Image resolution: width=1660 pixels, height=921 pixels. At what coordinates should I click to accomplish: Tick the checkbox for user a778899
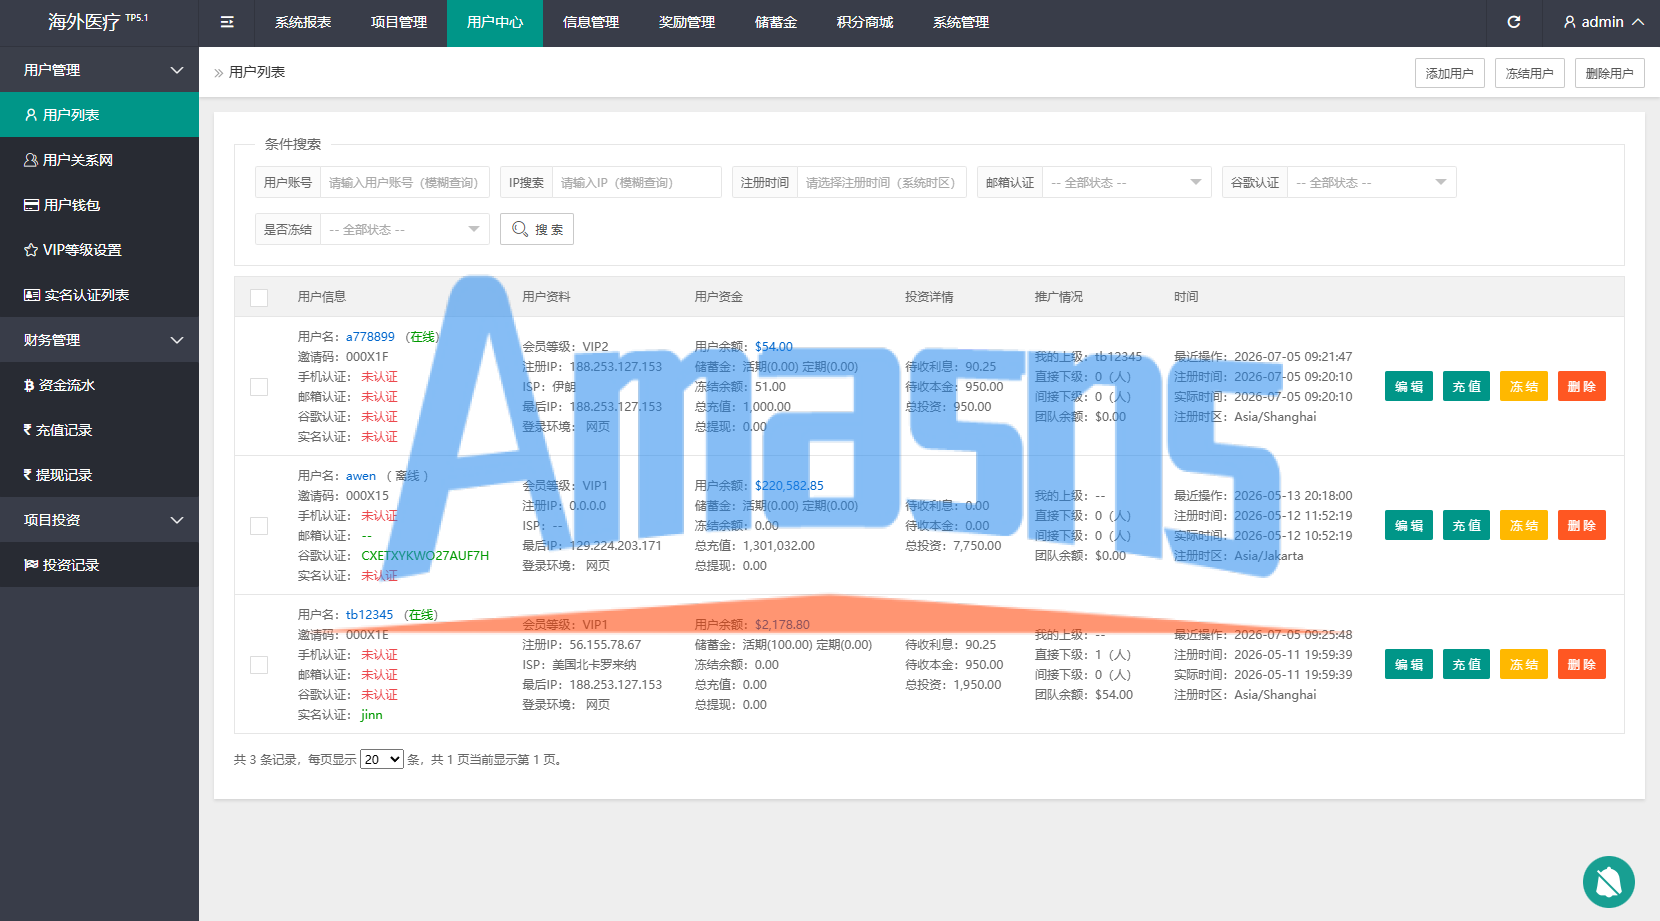coord(259,387)
